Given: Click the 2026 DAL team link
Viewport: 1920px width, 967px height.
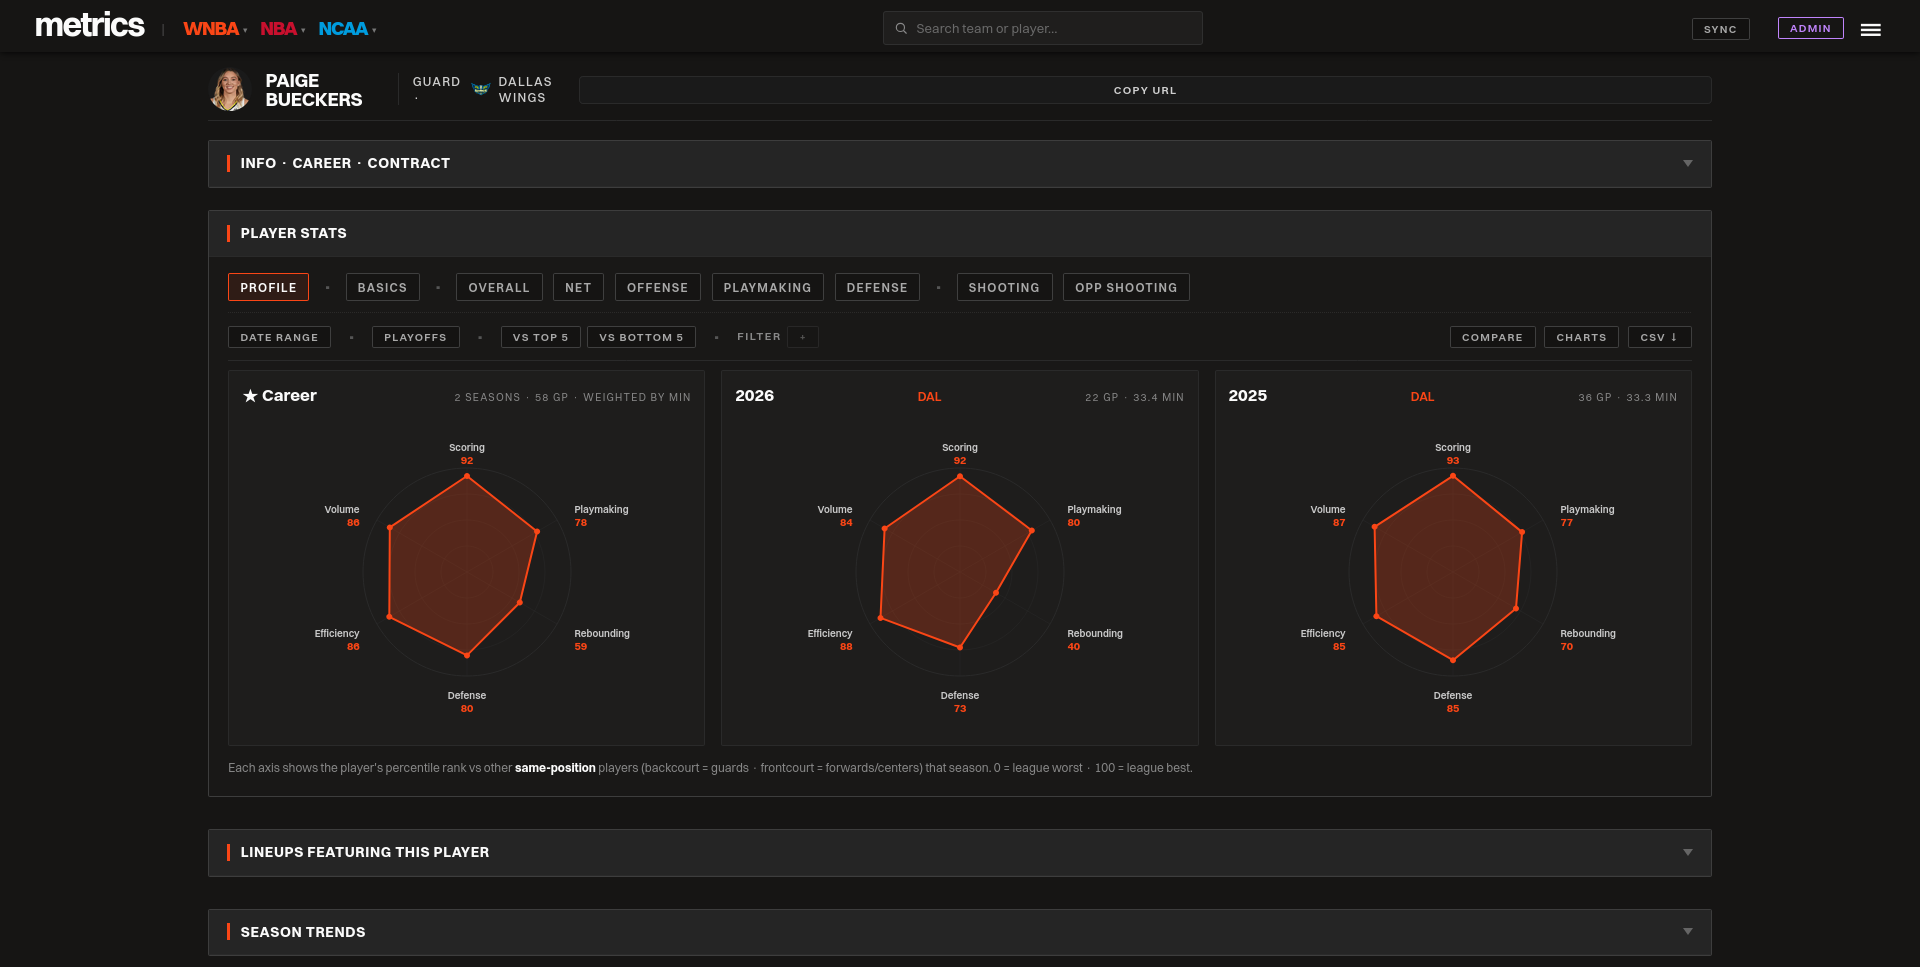Looking at the screenshot, I should pyautogui.click(x=929, y=397).
